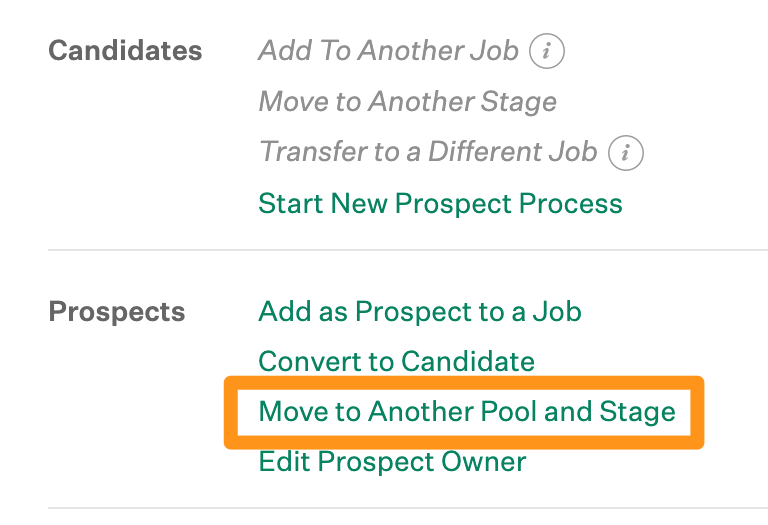
Task: Choose Move to Another Stage
Action: click(408, 102)
